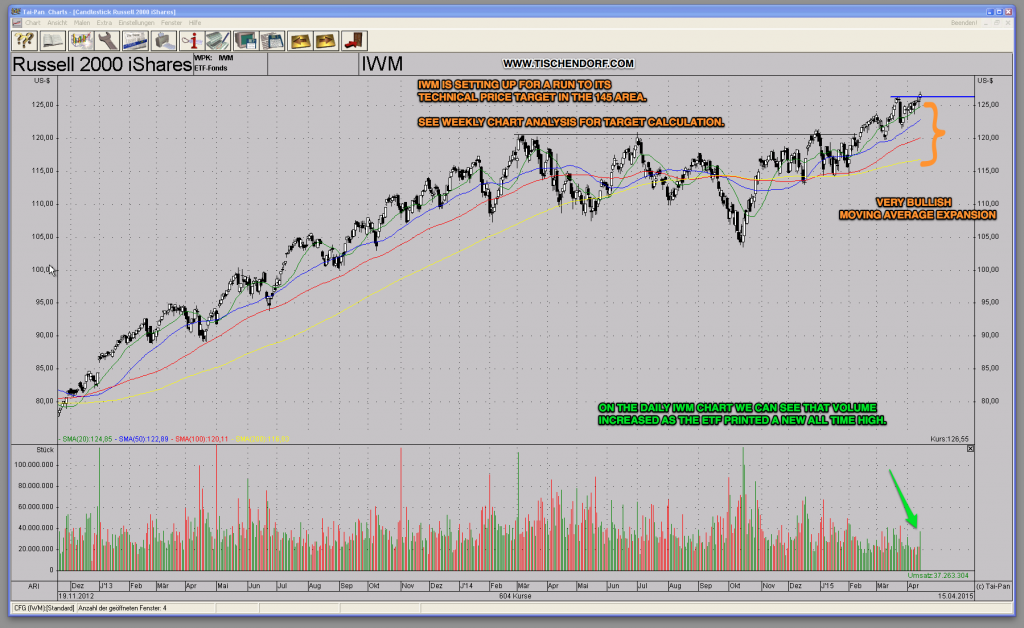Open the Einstellungen menu

(136, 23)
